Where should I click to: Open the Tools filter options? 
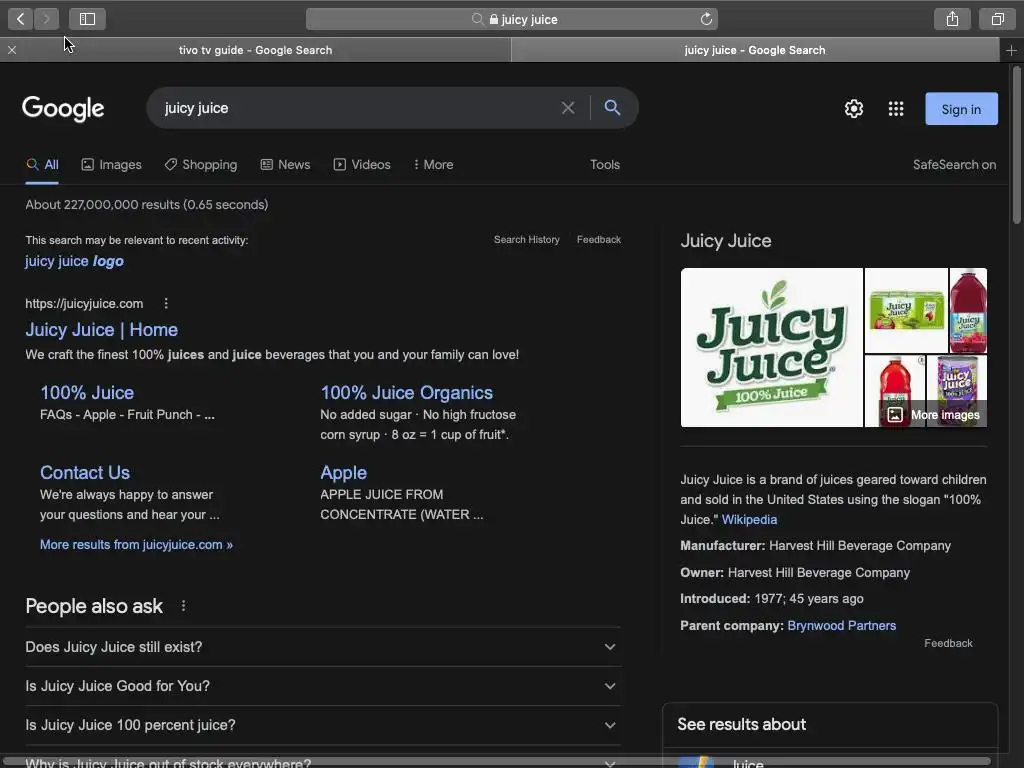point(605,165)
